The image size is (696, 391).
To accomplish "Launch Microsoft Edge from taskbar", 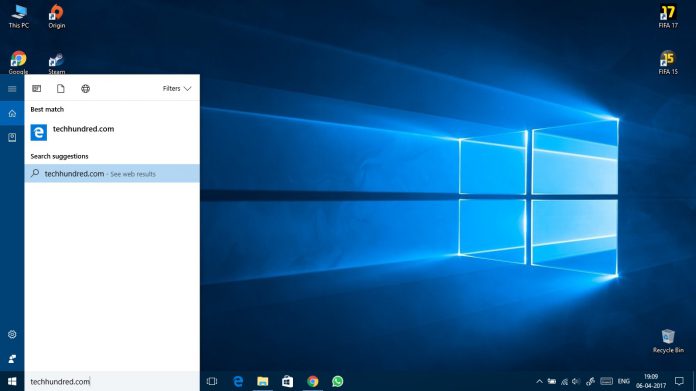I will 238,381.
